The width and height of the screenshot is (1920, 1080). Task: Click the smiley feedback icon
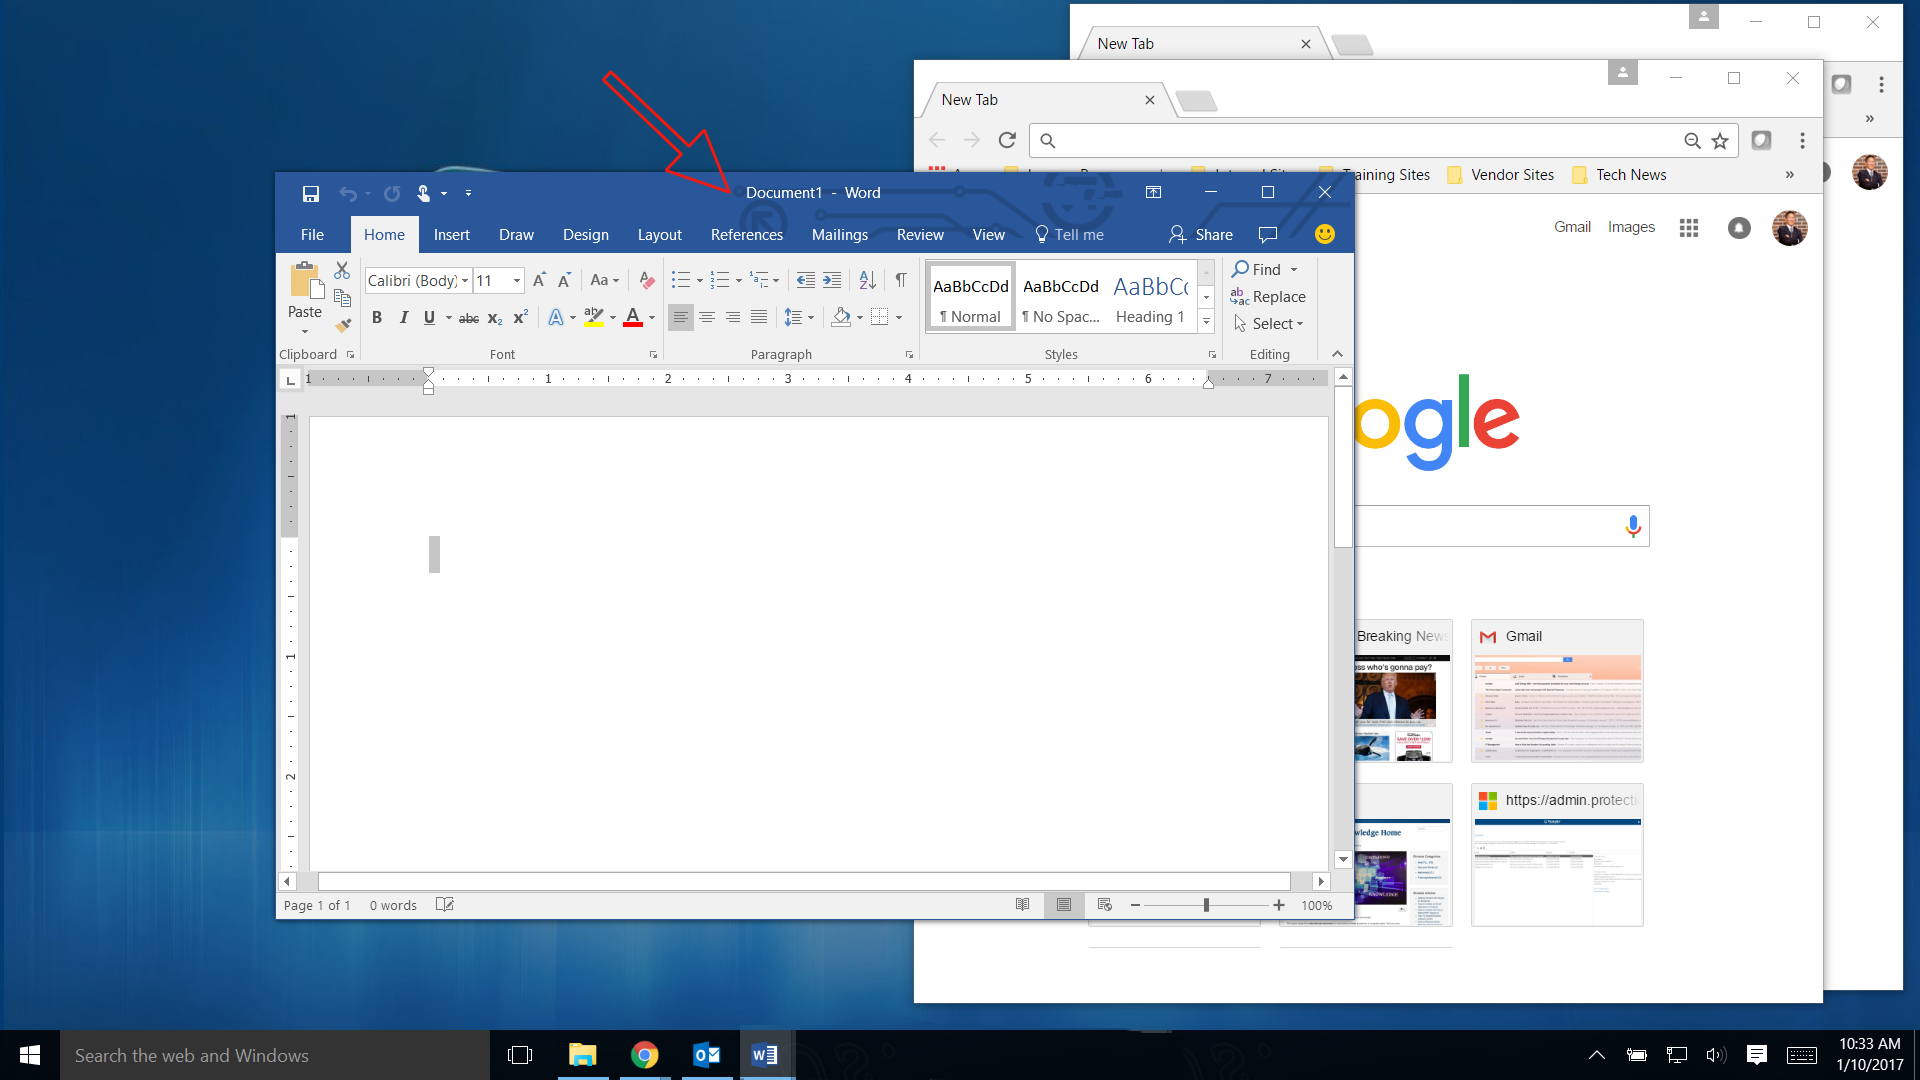tap(1324, 234)
